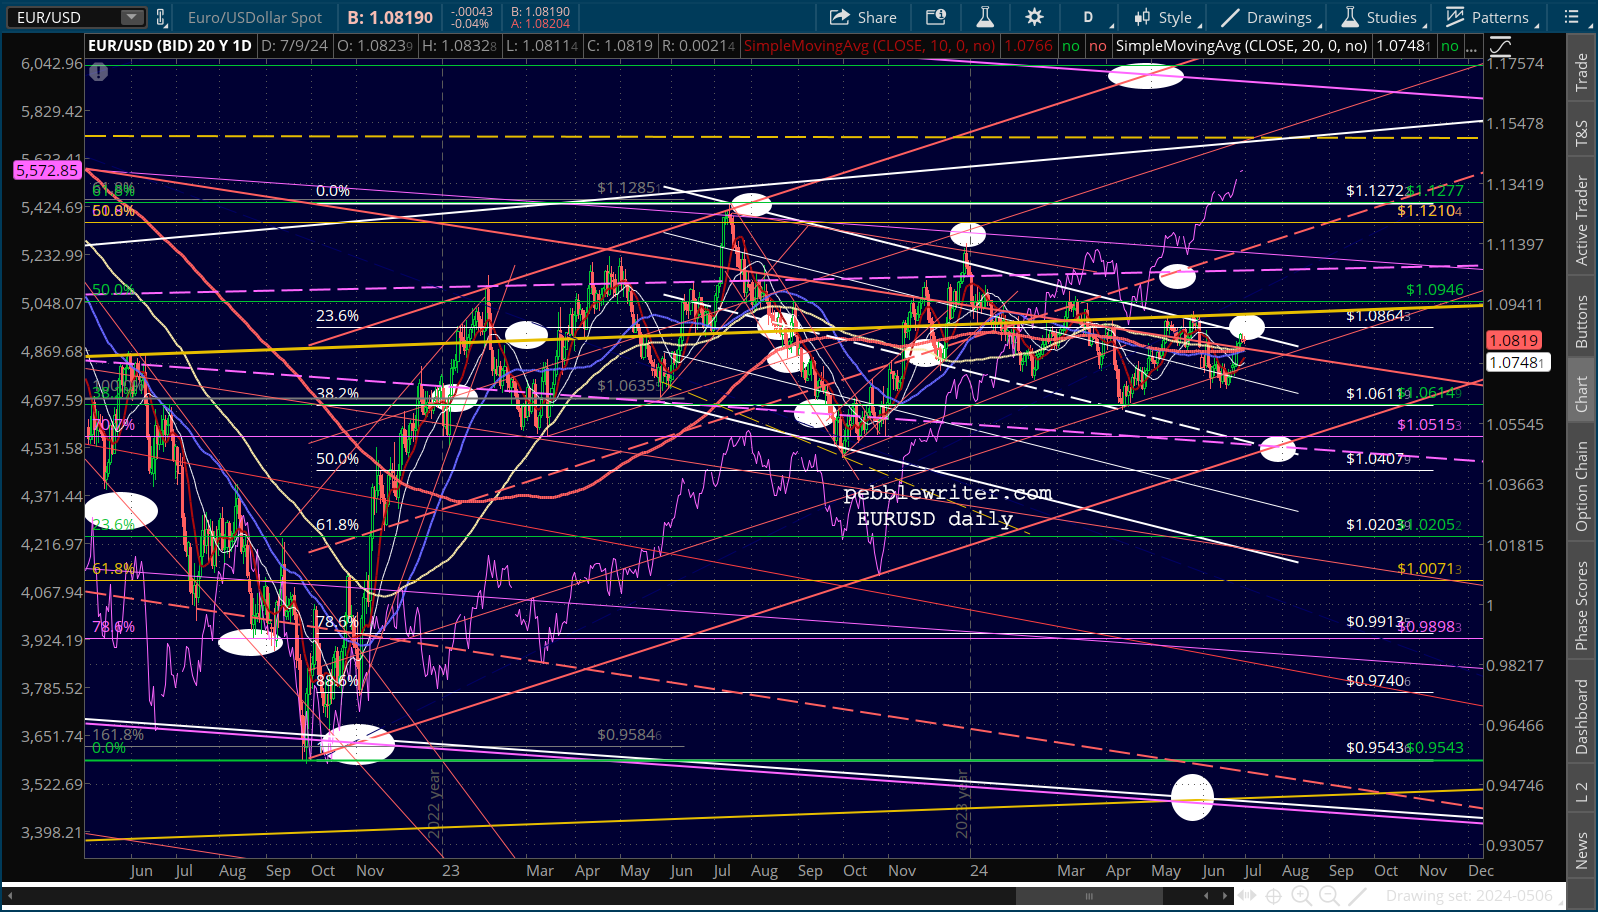This screenshot has width=1598, height=912.
Task: Click the Share button
Action: pos(863,17)
